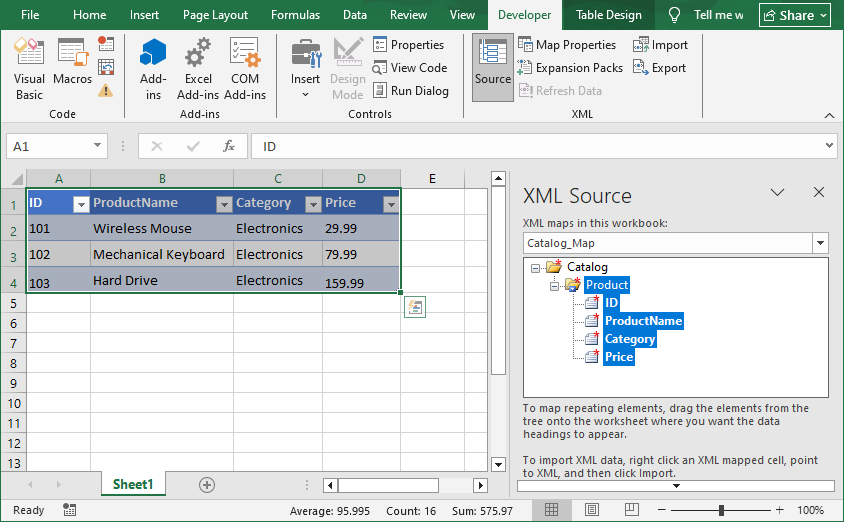Select the Sheet1 tab
This screenshot has height=522, width=844.
(133, 484)
